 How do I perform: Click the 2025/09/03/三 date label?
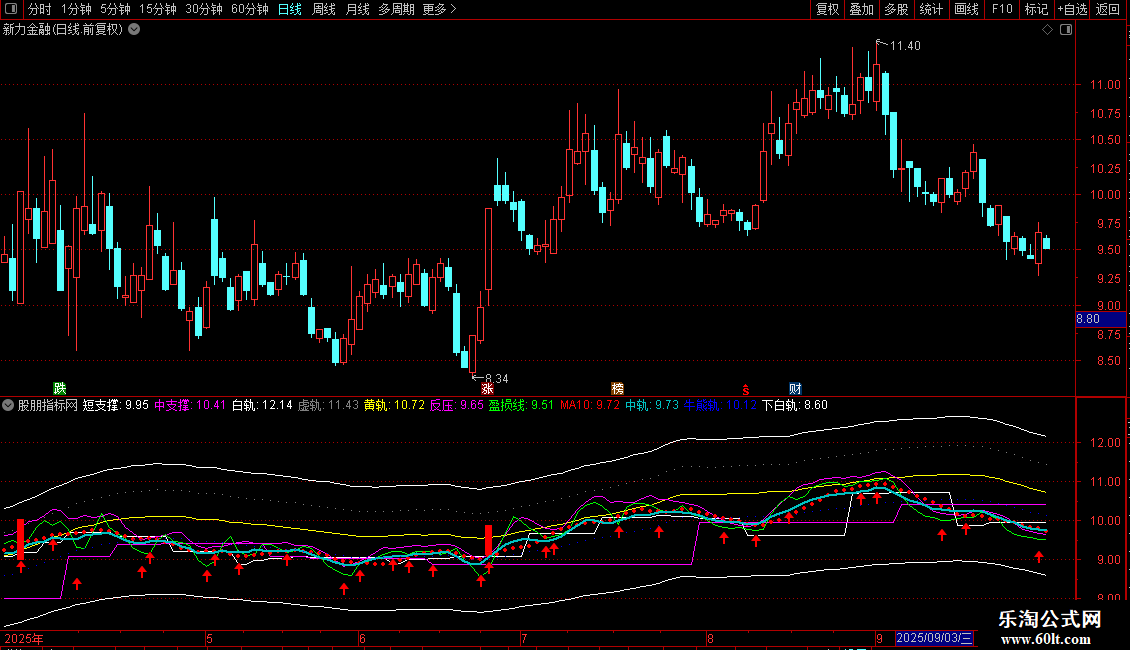pyautogui.click(x=935, y=638)
